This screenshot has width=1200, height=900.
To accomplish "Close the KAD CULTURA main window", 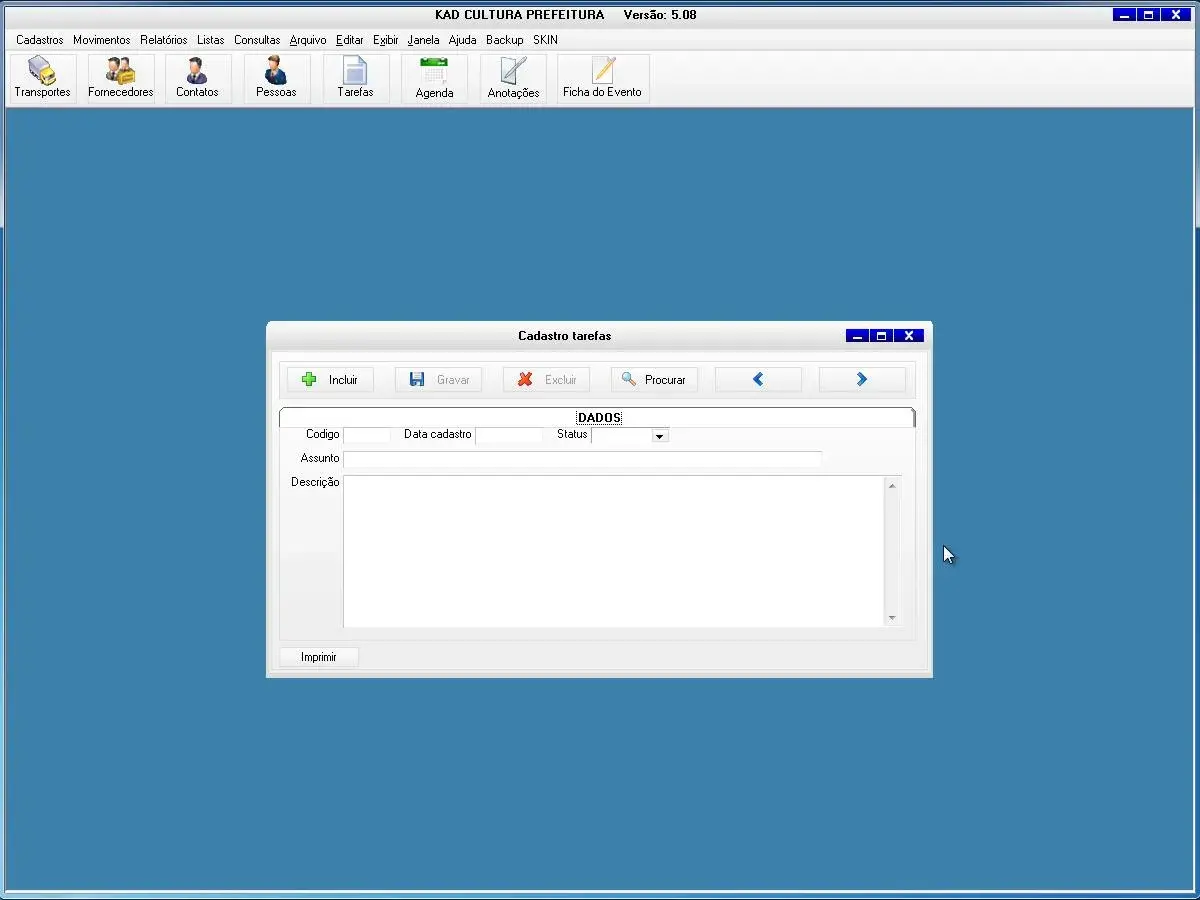I will [x=1176, y=15].
